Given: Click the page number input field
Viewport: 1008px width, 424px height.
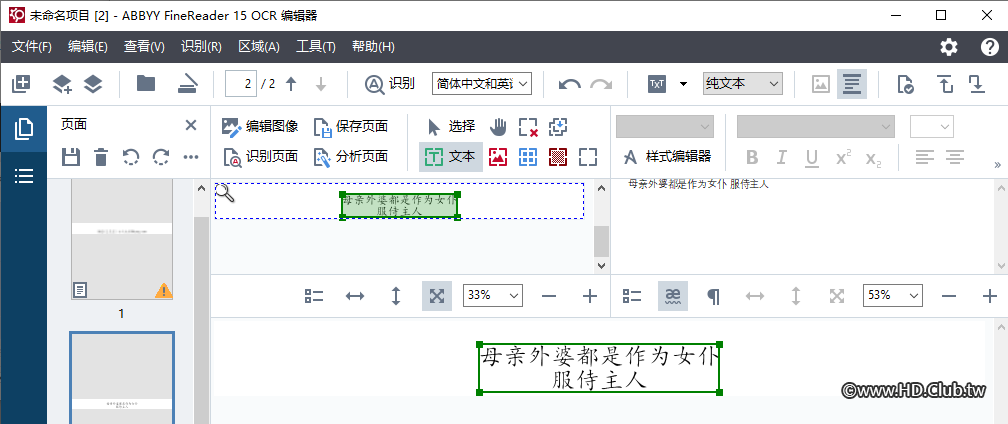Looking at the screenshot, I should [241, 84].
